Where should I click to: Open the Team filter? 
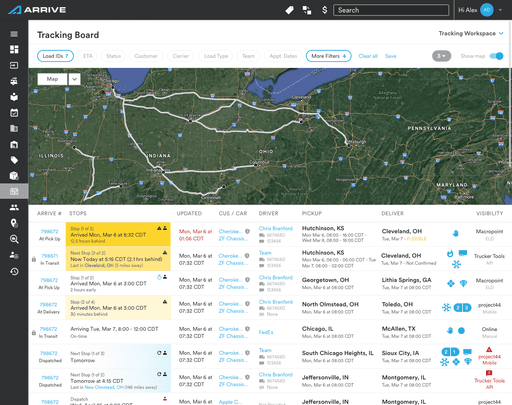[x=248, y=56]
